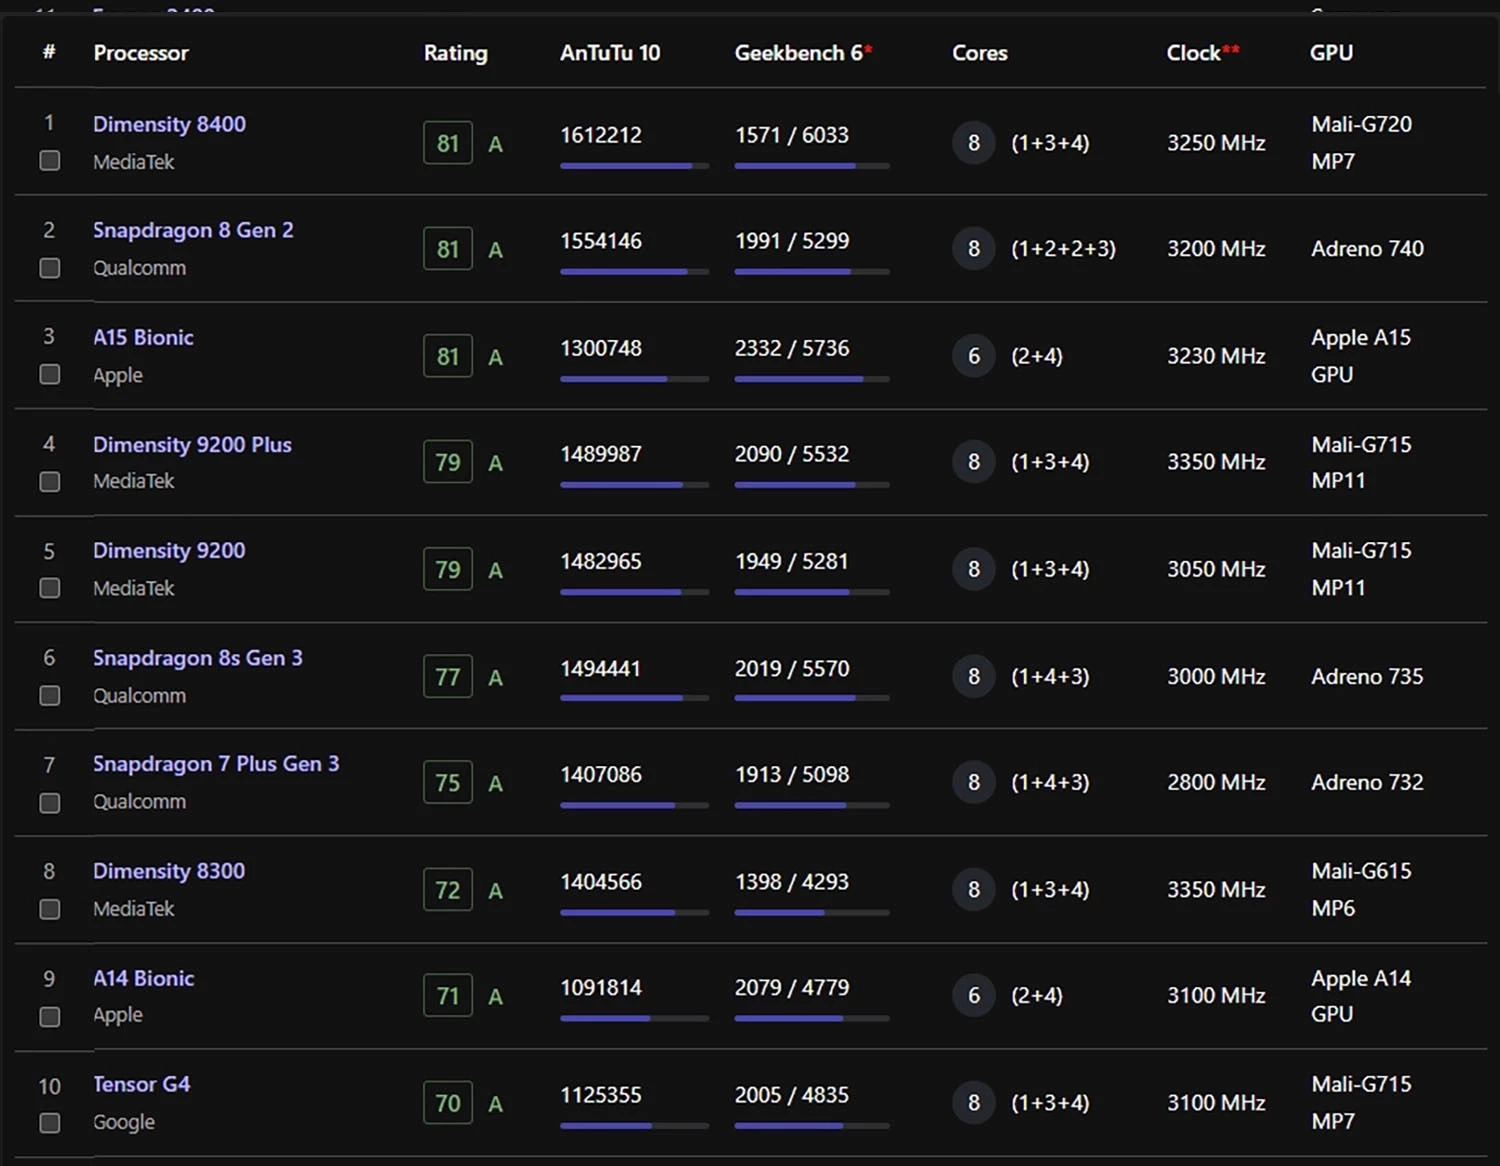The image size is (1500, 1166).
Task: Sort by the Rating column header
Action: [x=455, y=53]
